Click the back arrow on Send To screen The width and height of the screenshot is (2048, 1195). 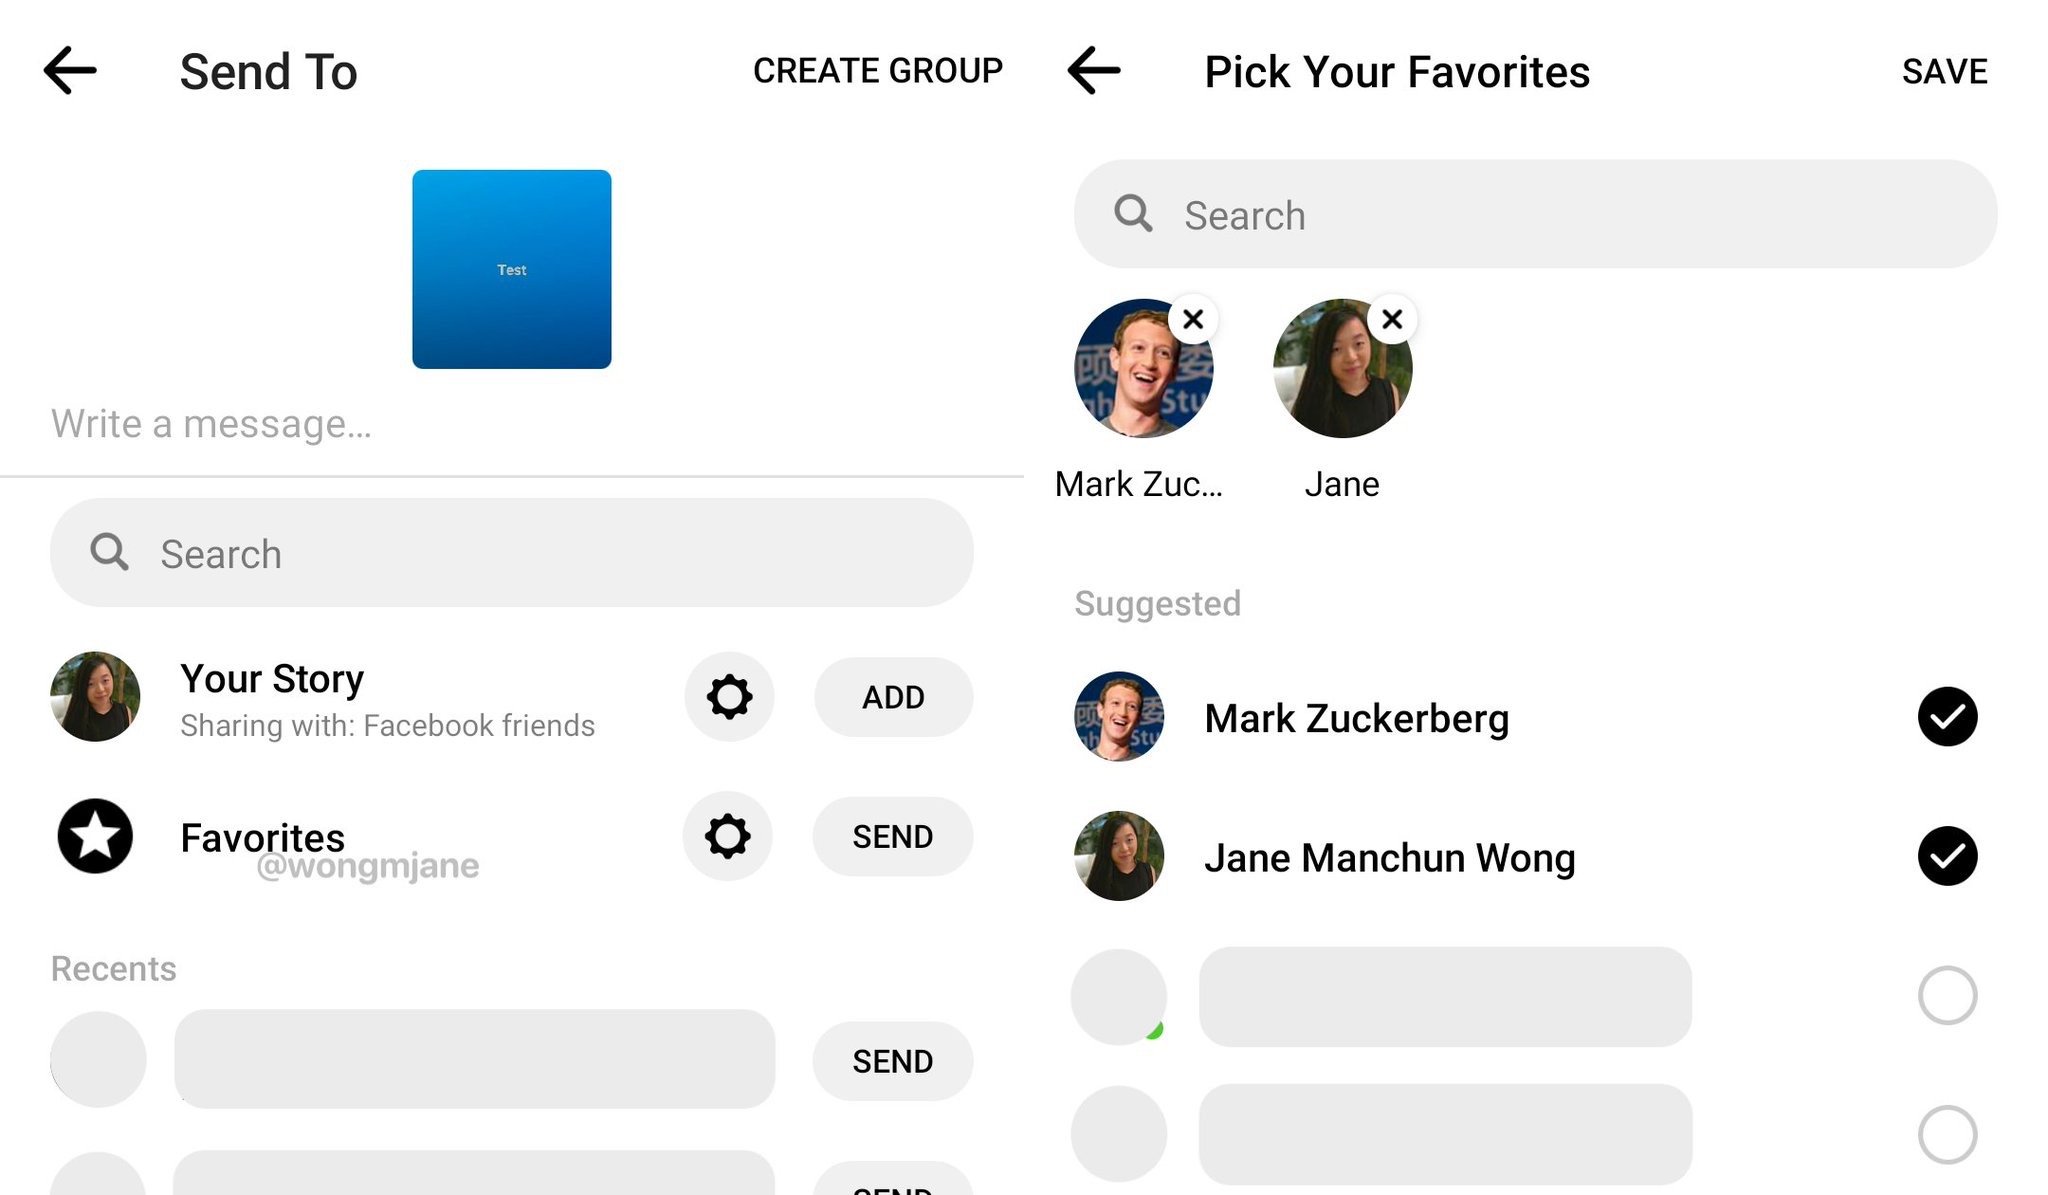pos(70,70)
